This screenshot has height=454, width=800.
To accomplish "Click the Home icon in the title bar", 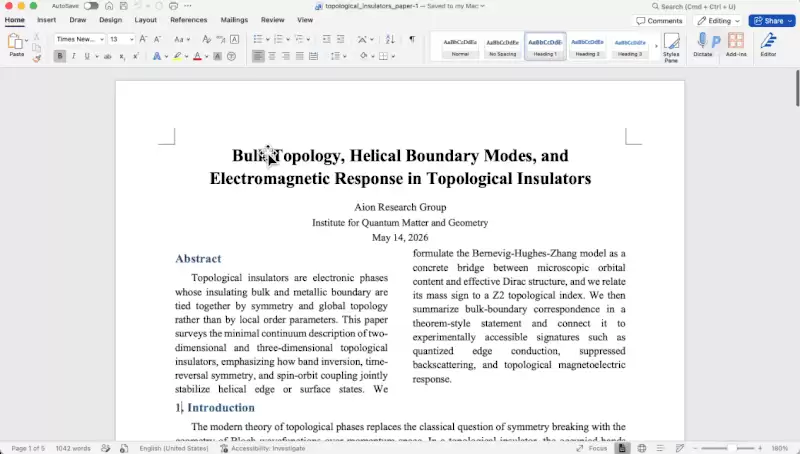I will point(109,6).
